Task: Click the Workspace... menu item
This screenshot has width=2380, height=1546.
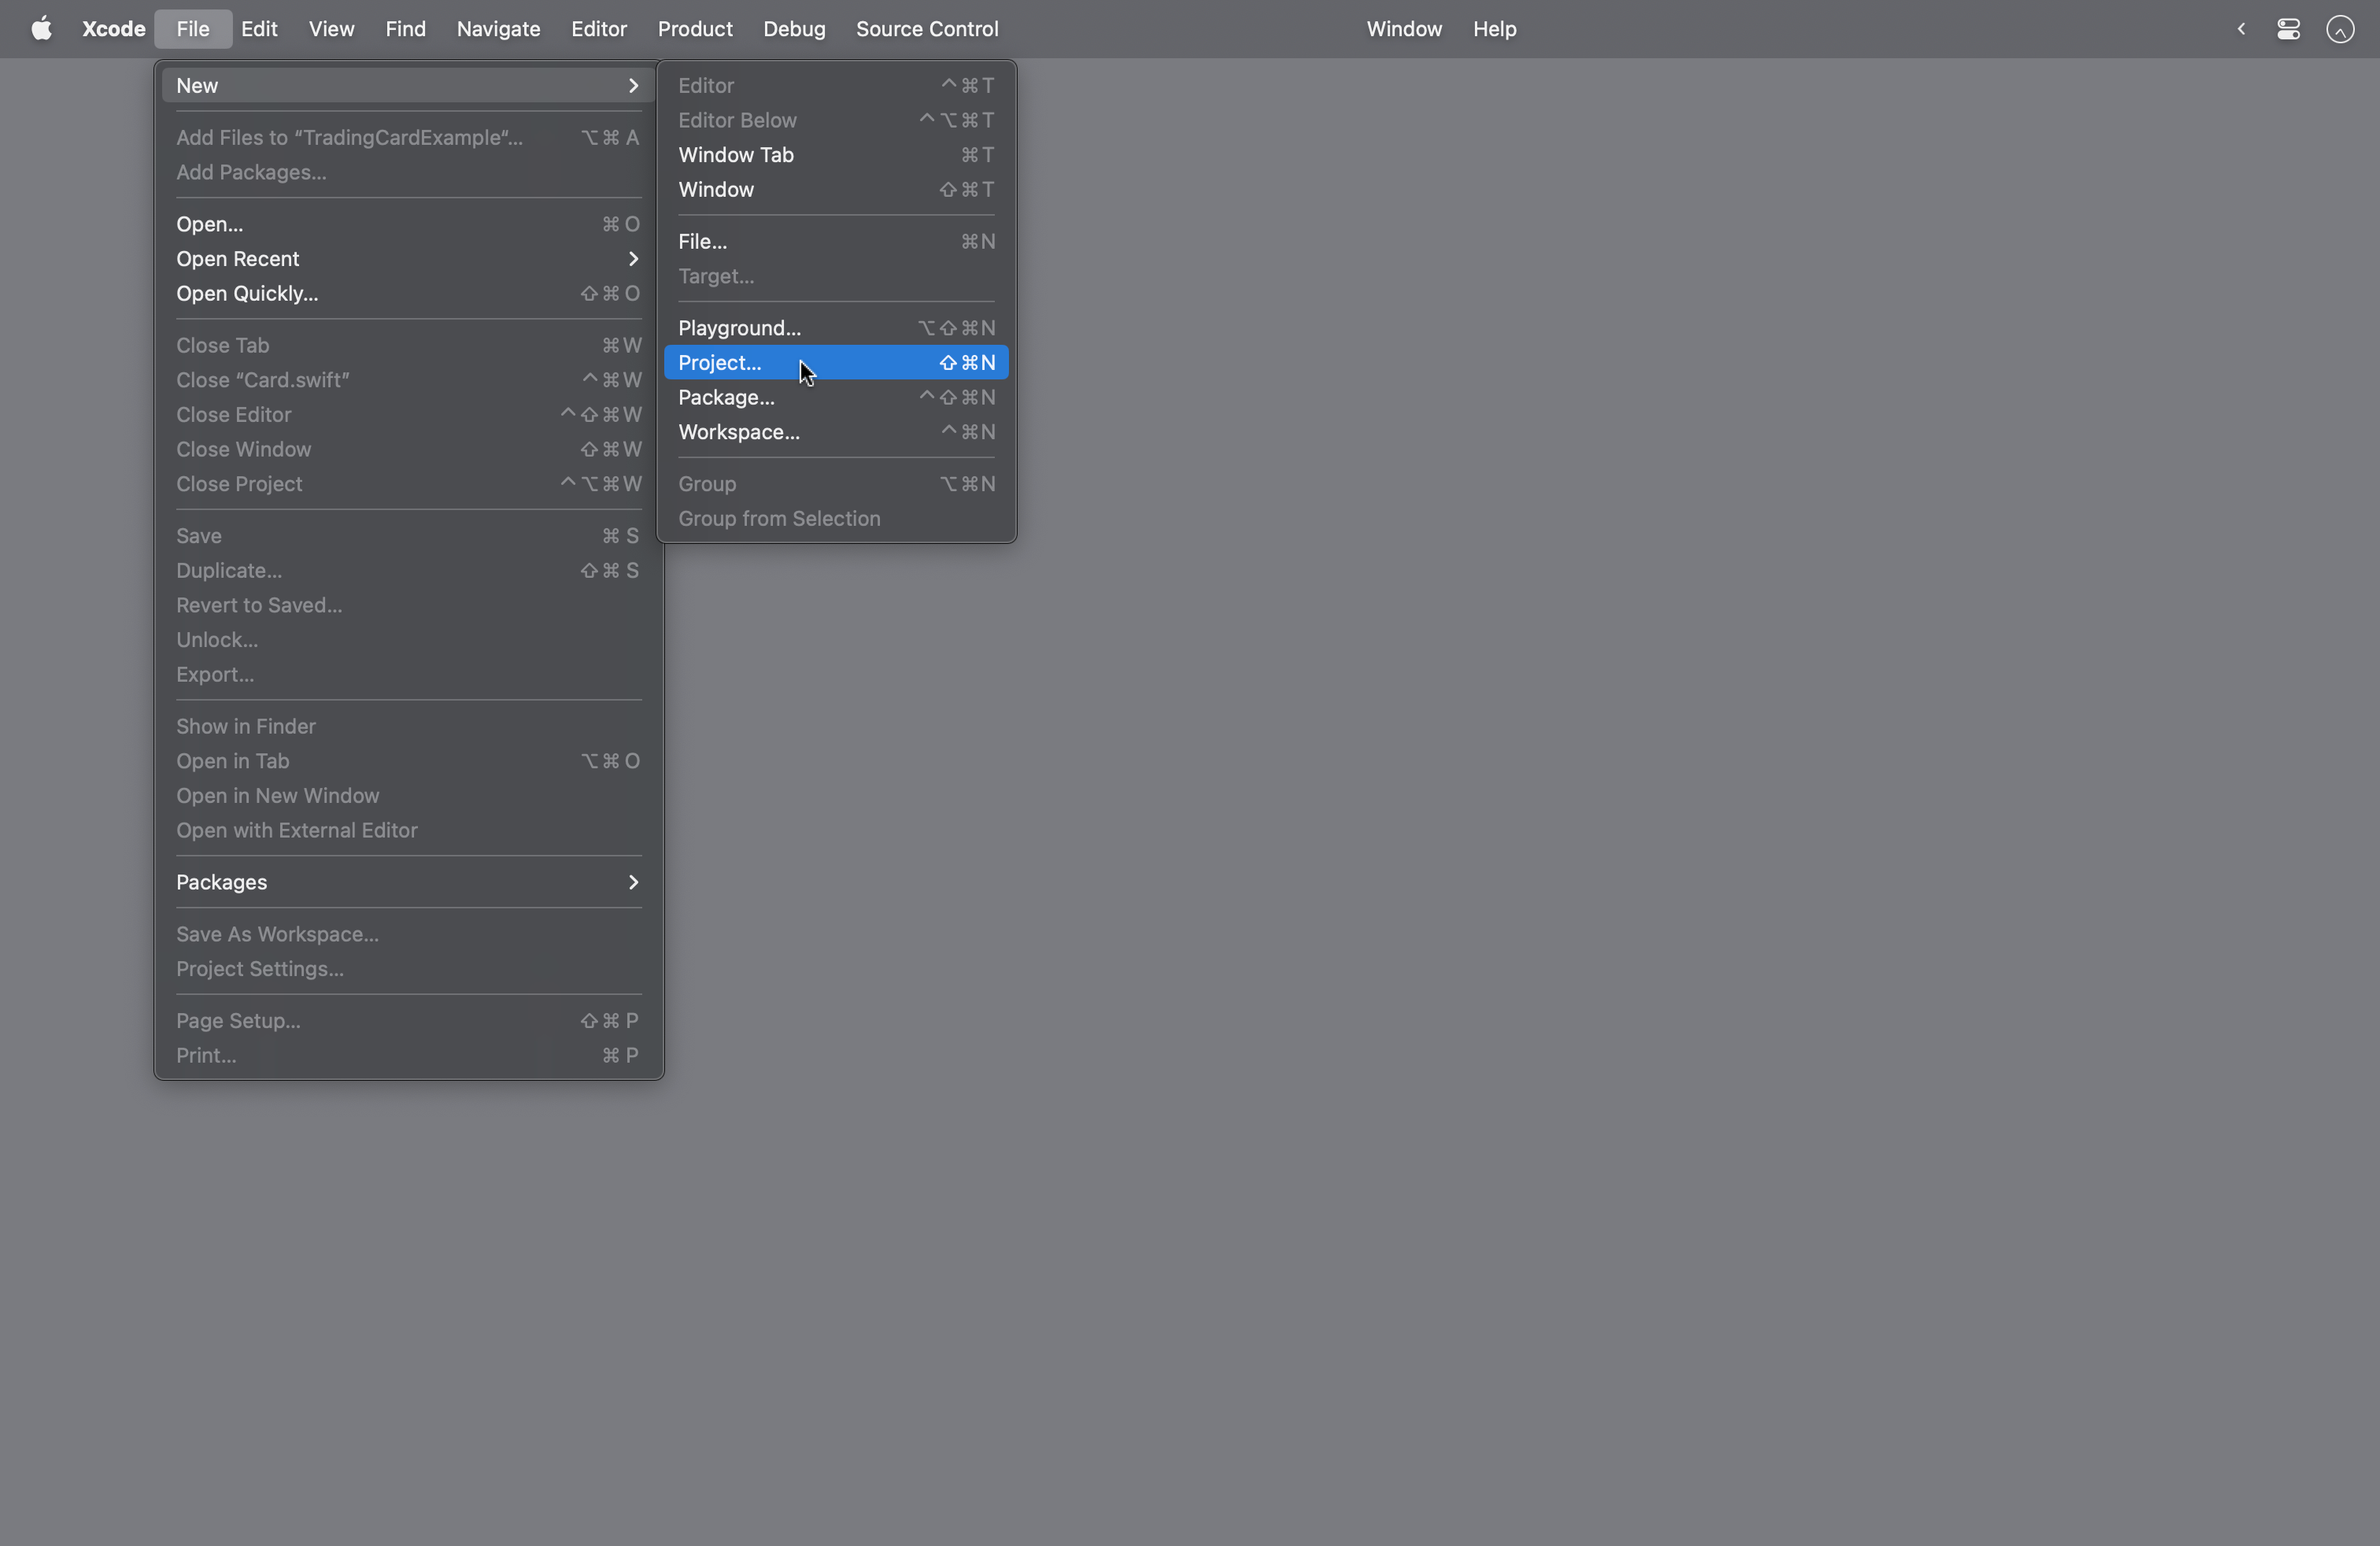Action: tap(737, 432)
